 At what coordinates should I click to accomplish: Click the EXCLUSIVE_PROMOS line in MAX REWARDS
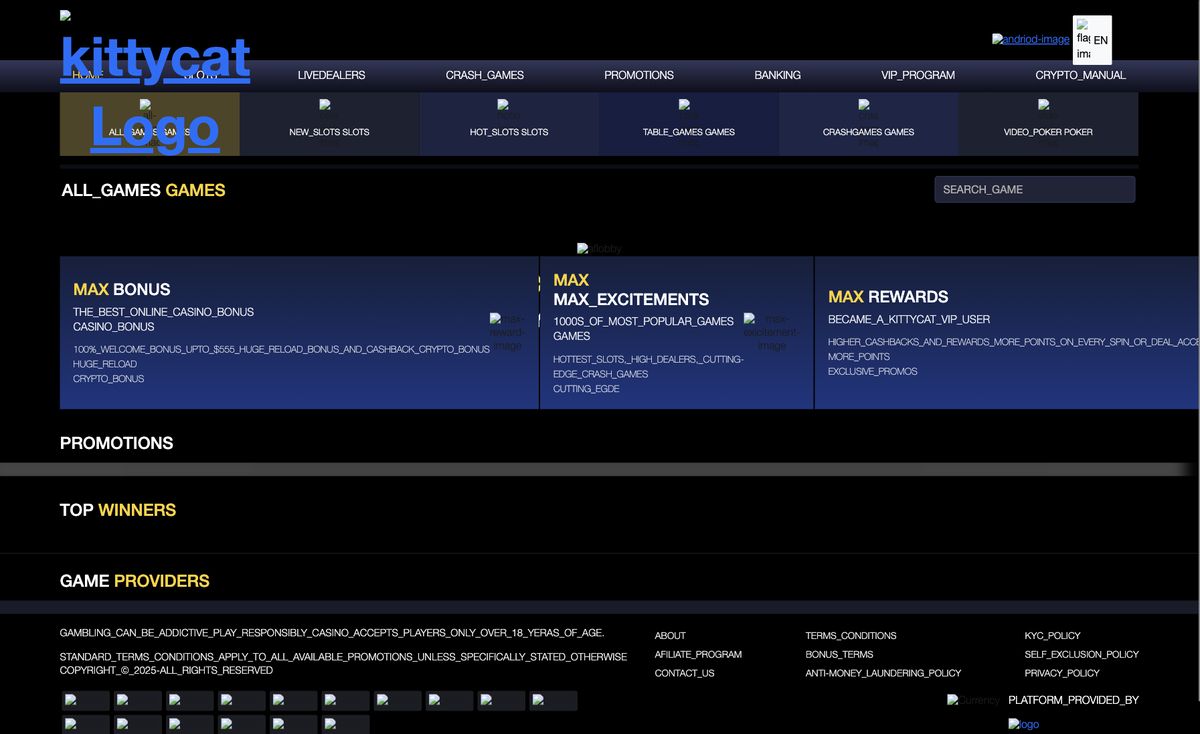point(872,372)
